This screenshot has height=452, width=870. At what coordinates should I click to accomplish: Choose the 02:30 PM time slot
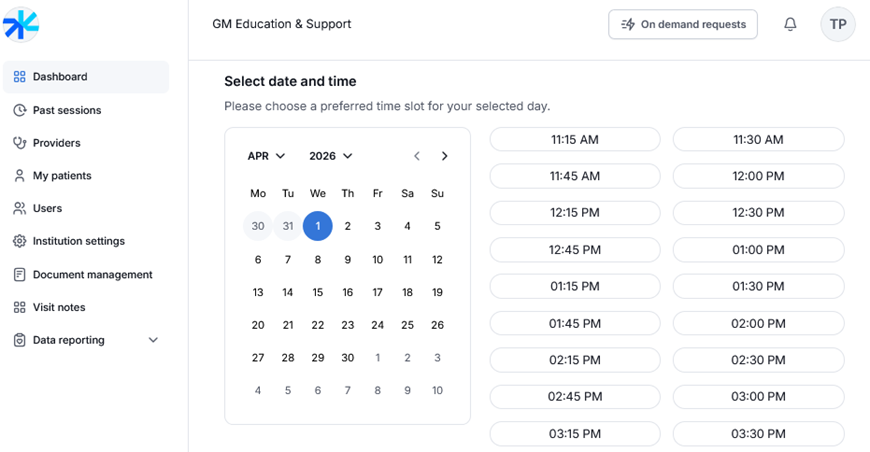click(758, 360)
